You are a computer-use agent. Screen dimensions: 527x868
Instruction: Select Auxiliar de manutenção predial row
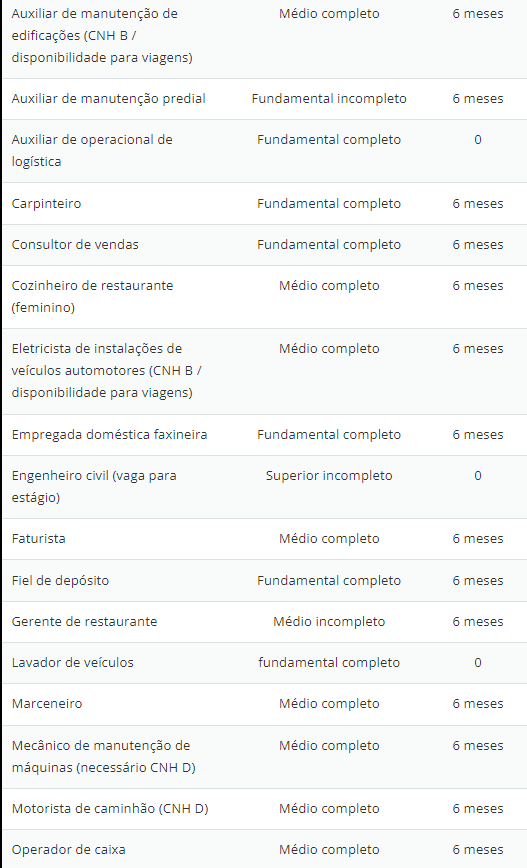[265, 99]
